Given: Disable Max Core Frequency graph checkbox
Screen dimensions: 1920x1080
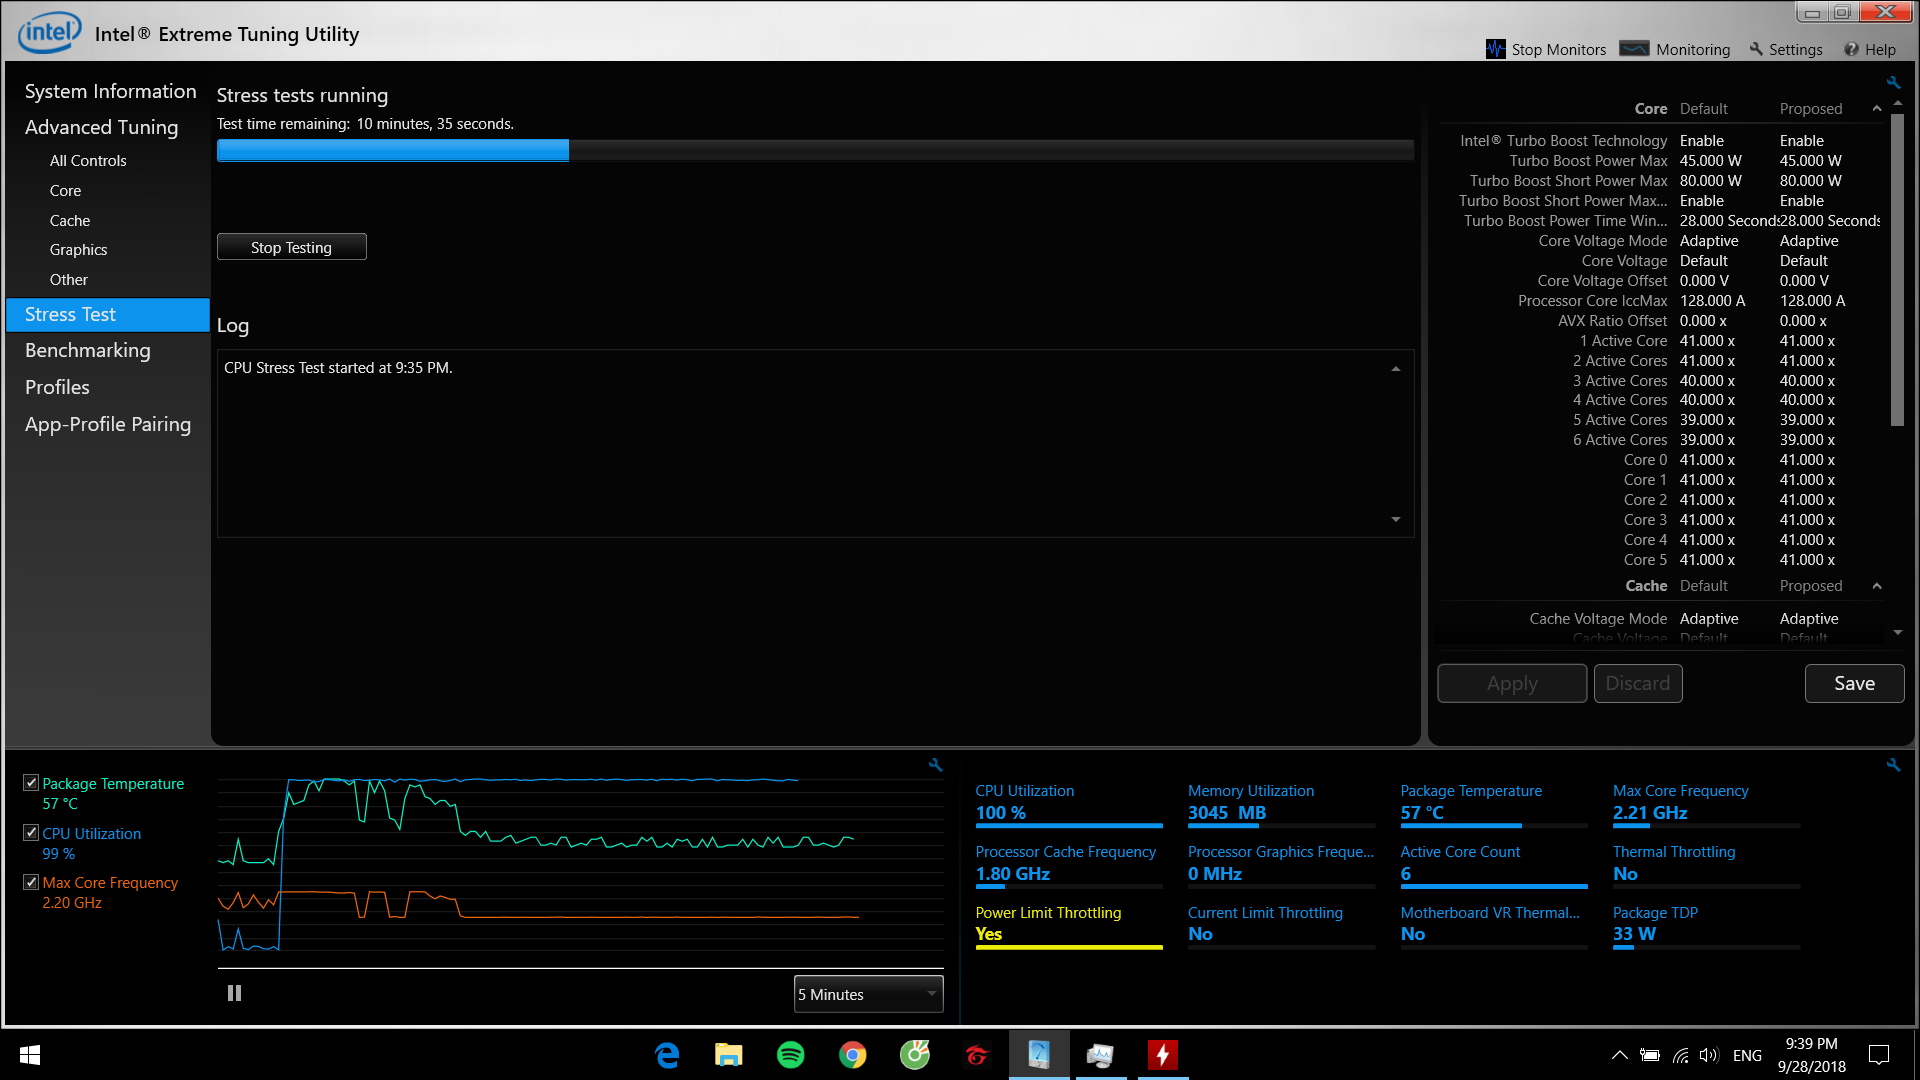Looking at the screenshot, I should pyautogui.click(x=31, y=882).
